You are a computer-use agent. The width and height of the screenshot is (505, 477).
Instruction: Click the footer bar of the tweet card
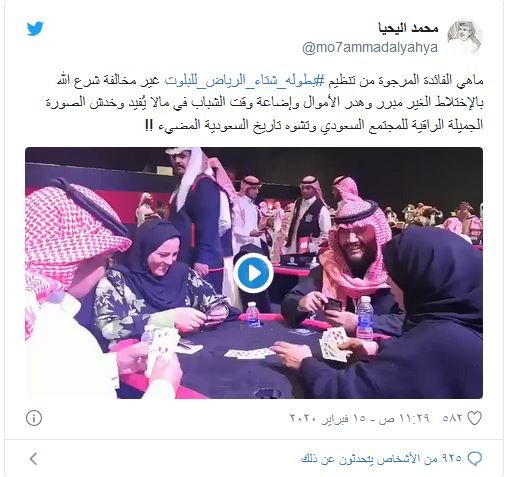254,459
